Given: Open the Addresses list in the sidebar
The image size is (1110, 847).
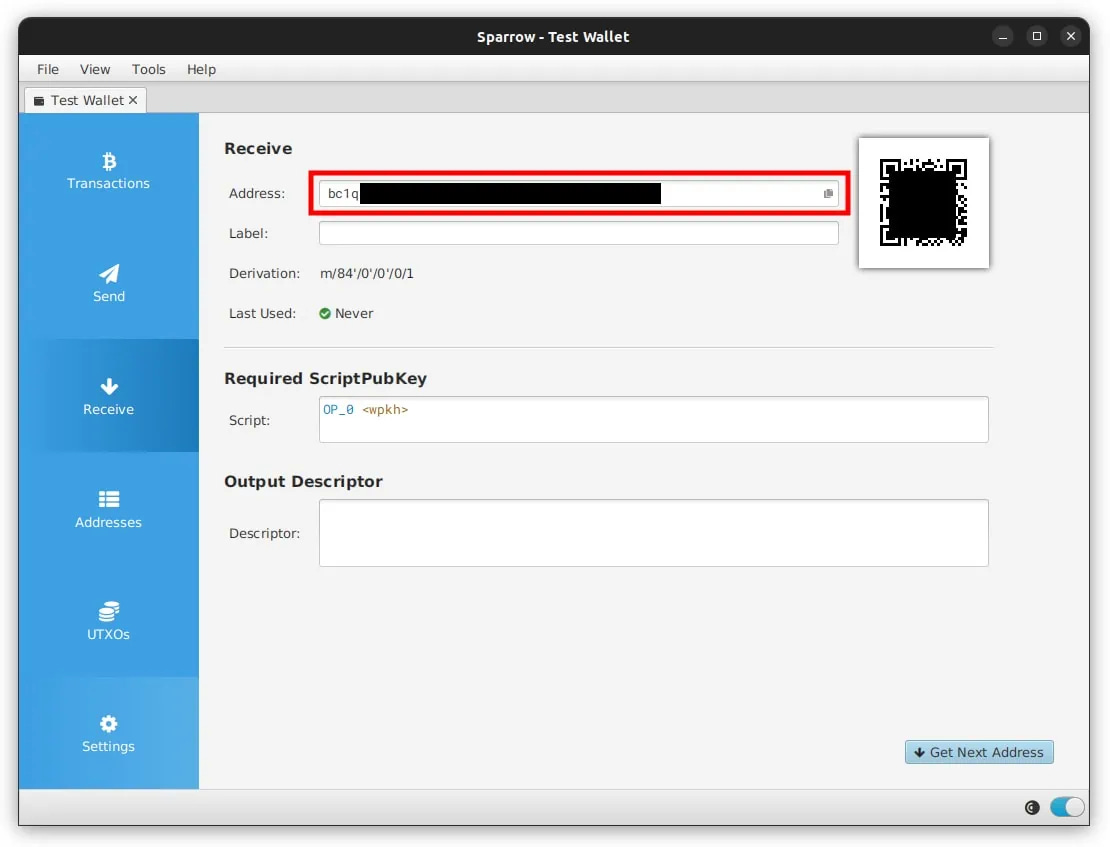Looking at the screenshot, I should coord(108,508).
